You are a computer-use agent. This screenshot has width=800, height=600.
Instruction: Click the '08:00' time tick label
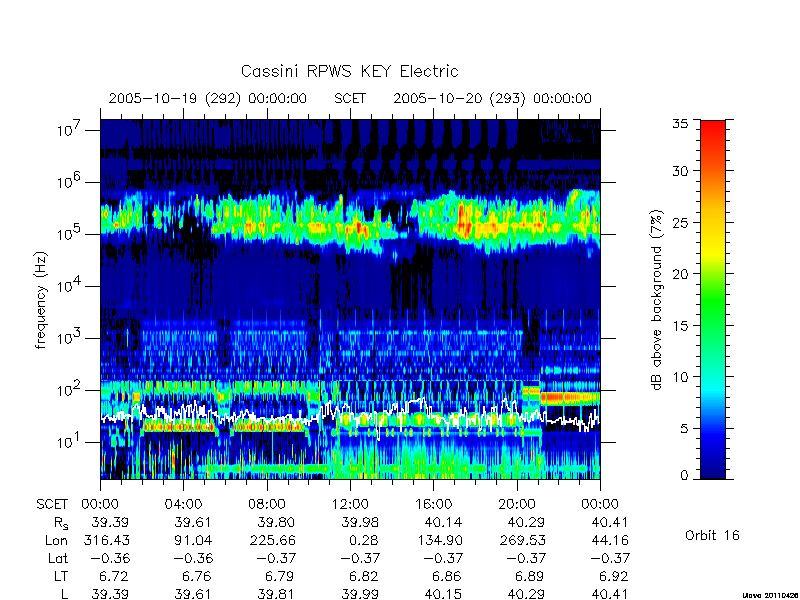(x=267, y=505)
